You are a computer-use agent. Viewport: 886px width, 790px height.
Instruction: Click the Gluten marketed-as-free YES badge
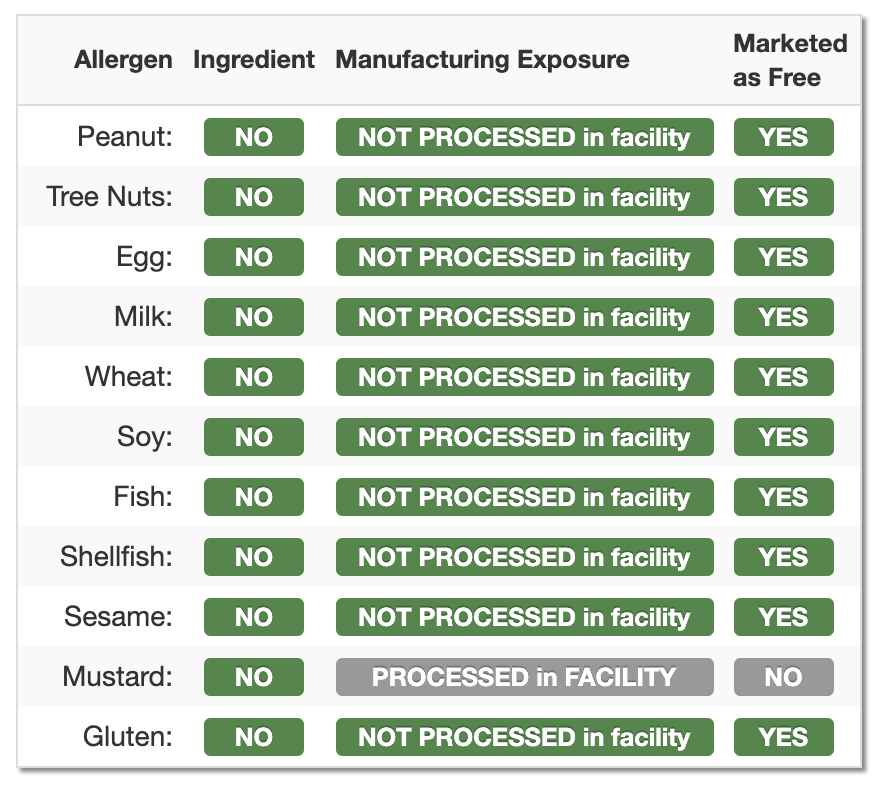(784, 737)
